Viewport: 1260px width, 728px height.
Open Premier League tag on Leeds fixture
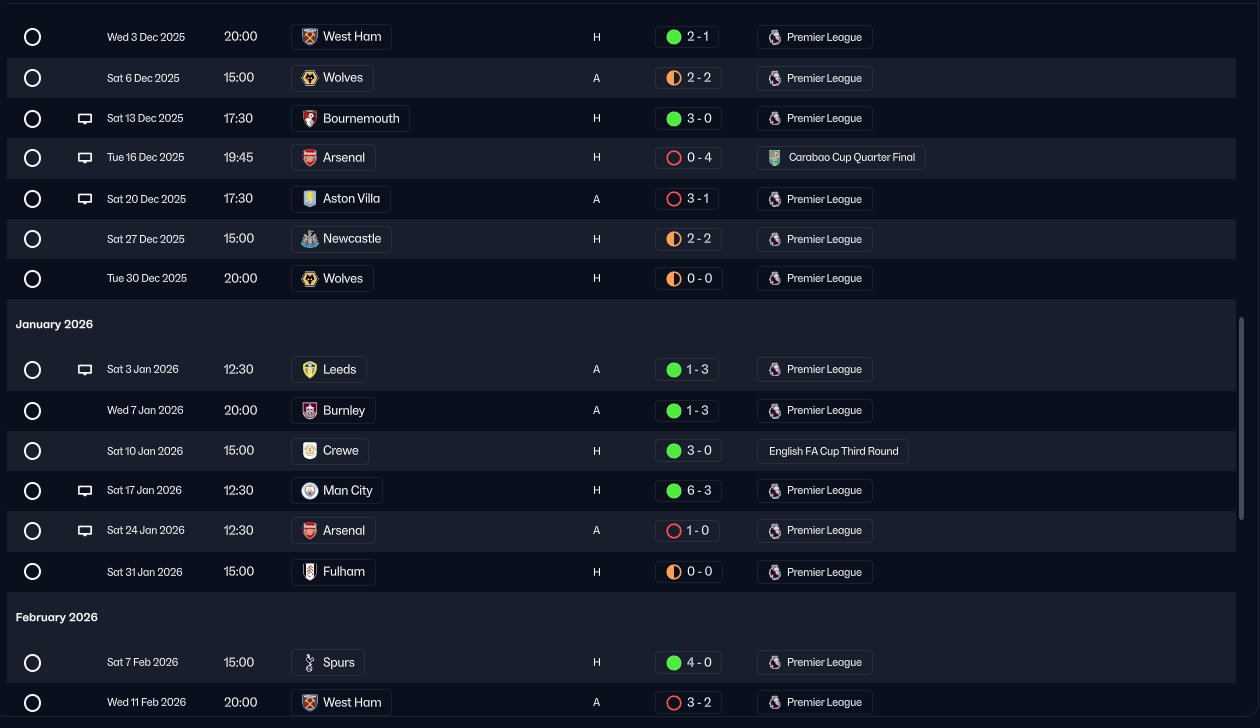coord(815,370)
